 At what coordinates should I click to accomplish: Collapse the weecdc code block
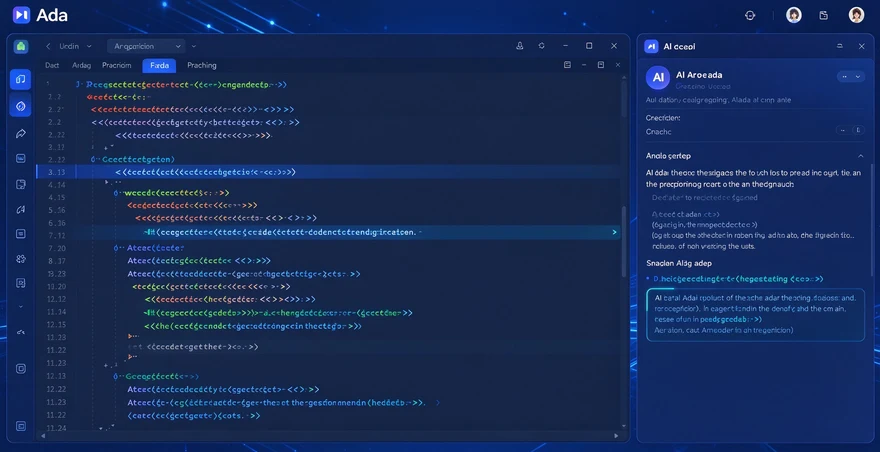point(117,193)
